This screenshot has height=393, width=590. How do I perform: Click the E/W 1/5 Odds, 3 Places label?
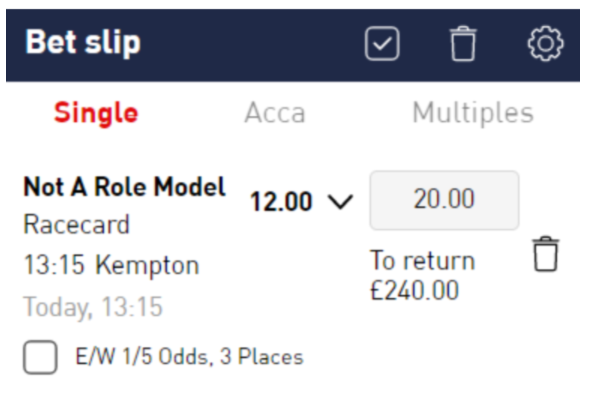189,356
